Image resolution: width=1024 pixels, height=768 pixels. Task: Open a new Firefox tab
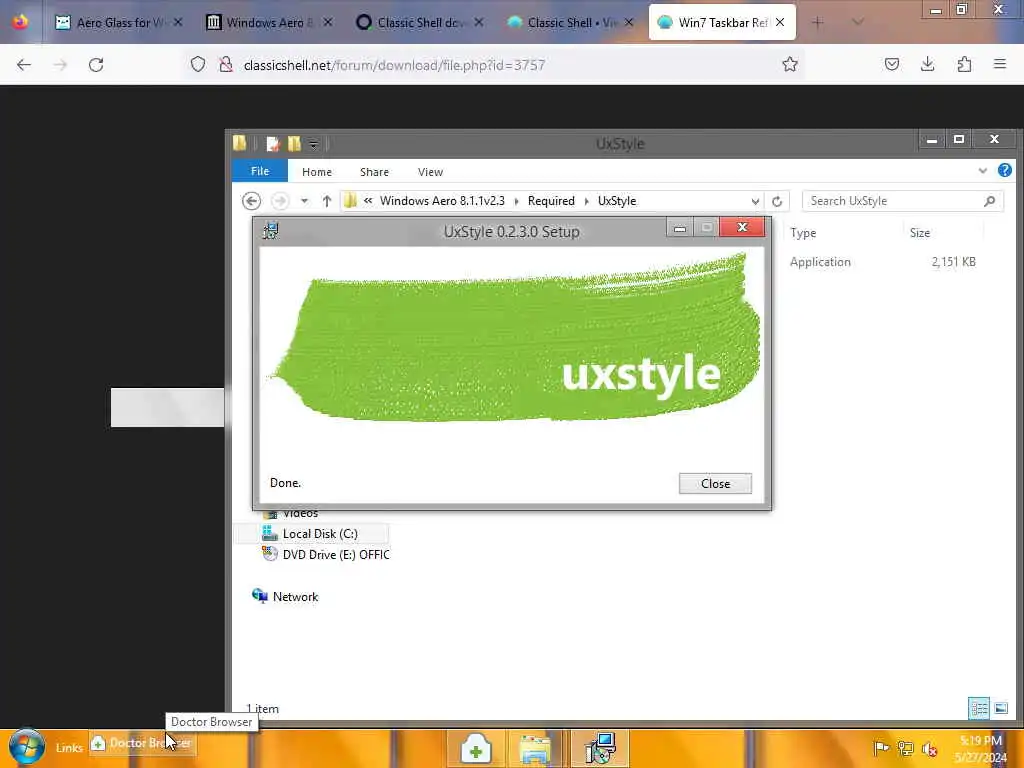[x=817, y=22]
